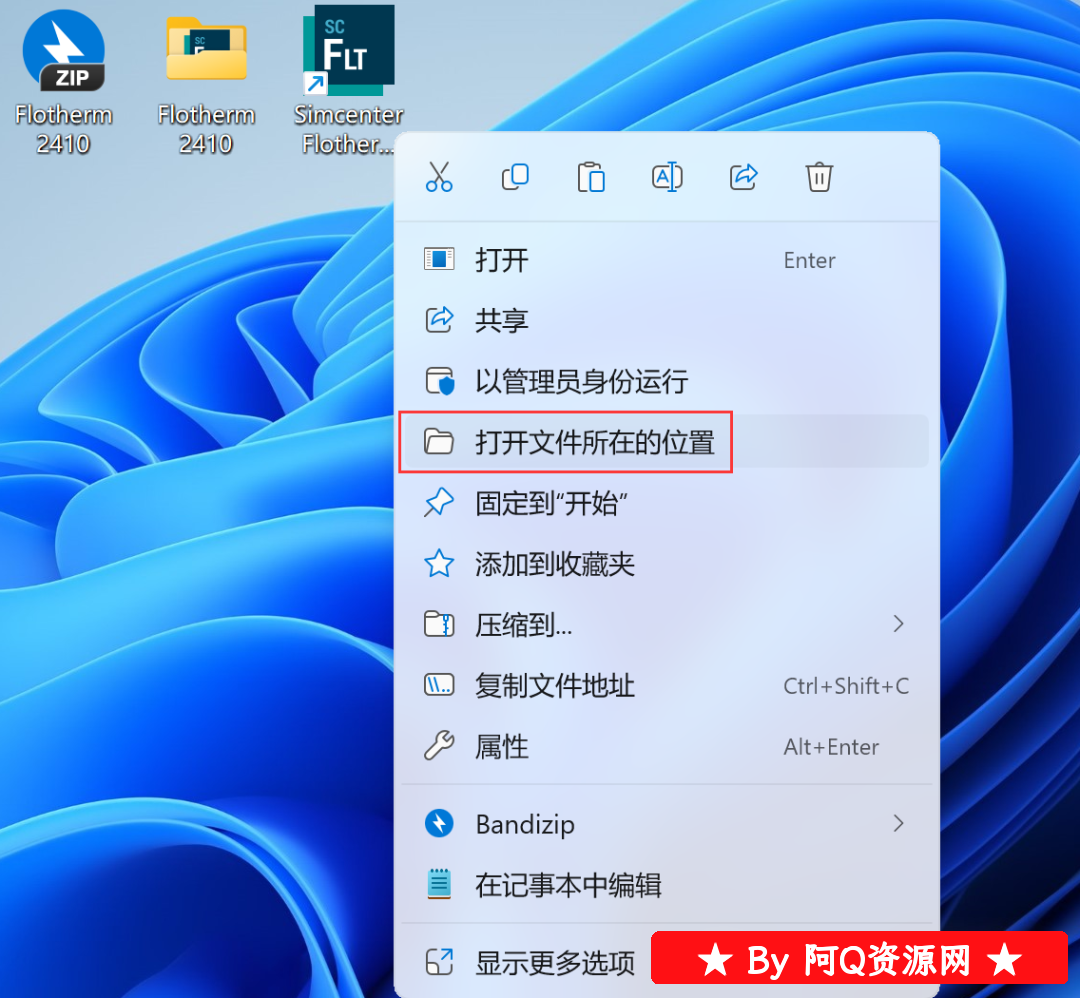Viewport: 1080px width, 998px height.
Task: Click 显示更多选项 at menu bottom
Action: 665,962
